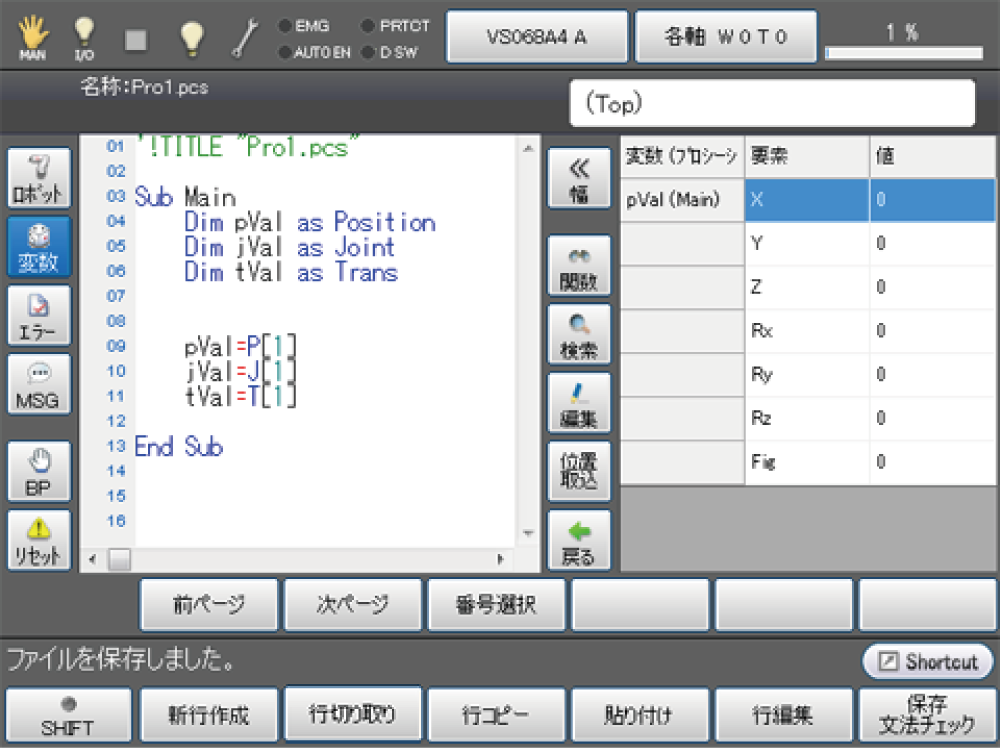The height and width of the screenshot is (748, 1000).
Task: Toggle the SHIFT key button
Action: point(68,716)
